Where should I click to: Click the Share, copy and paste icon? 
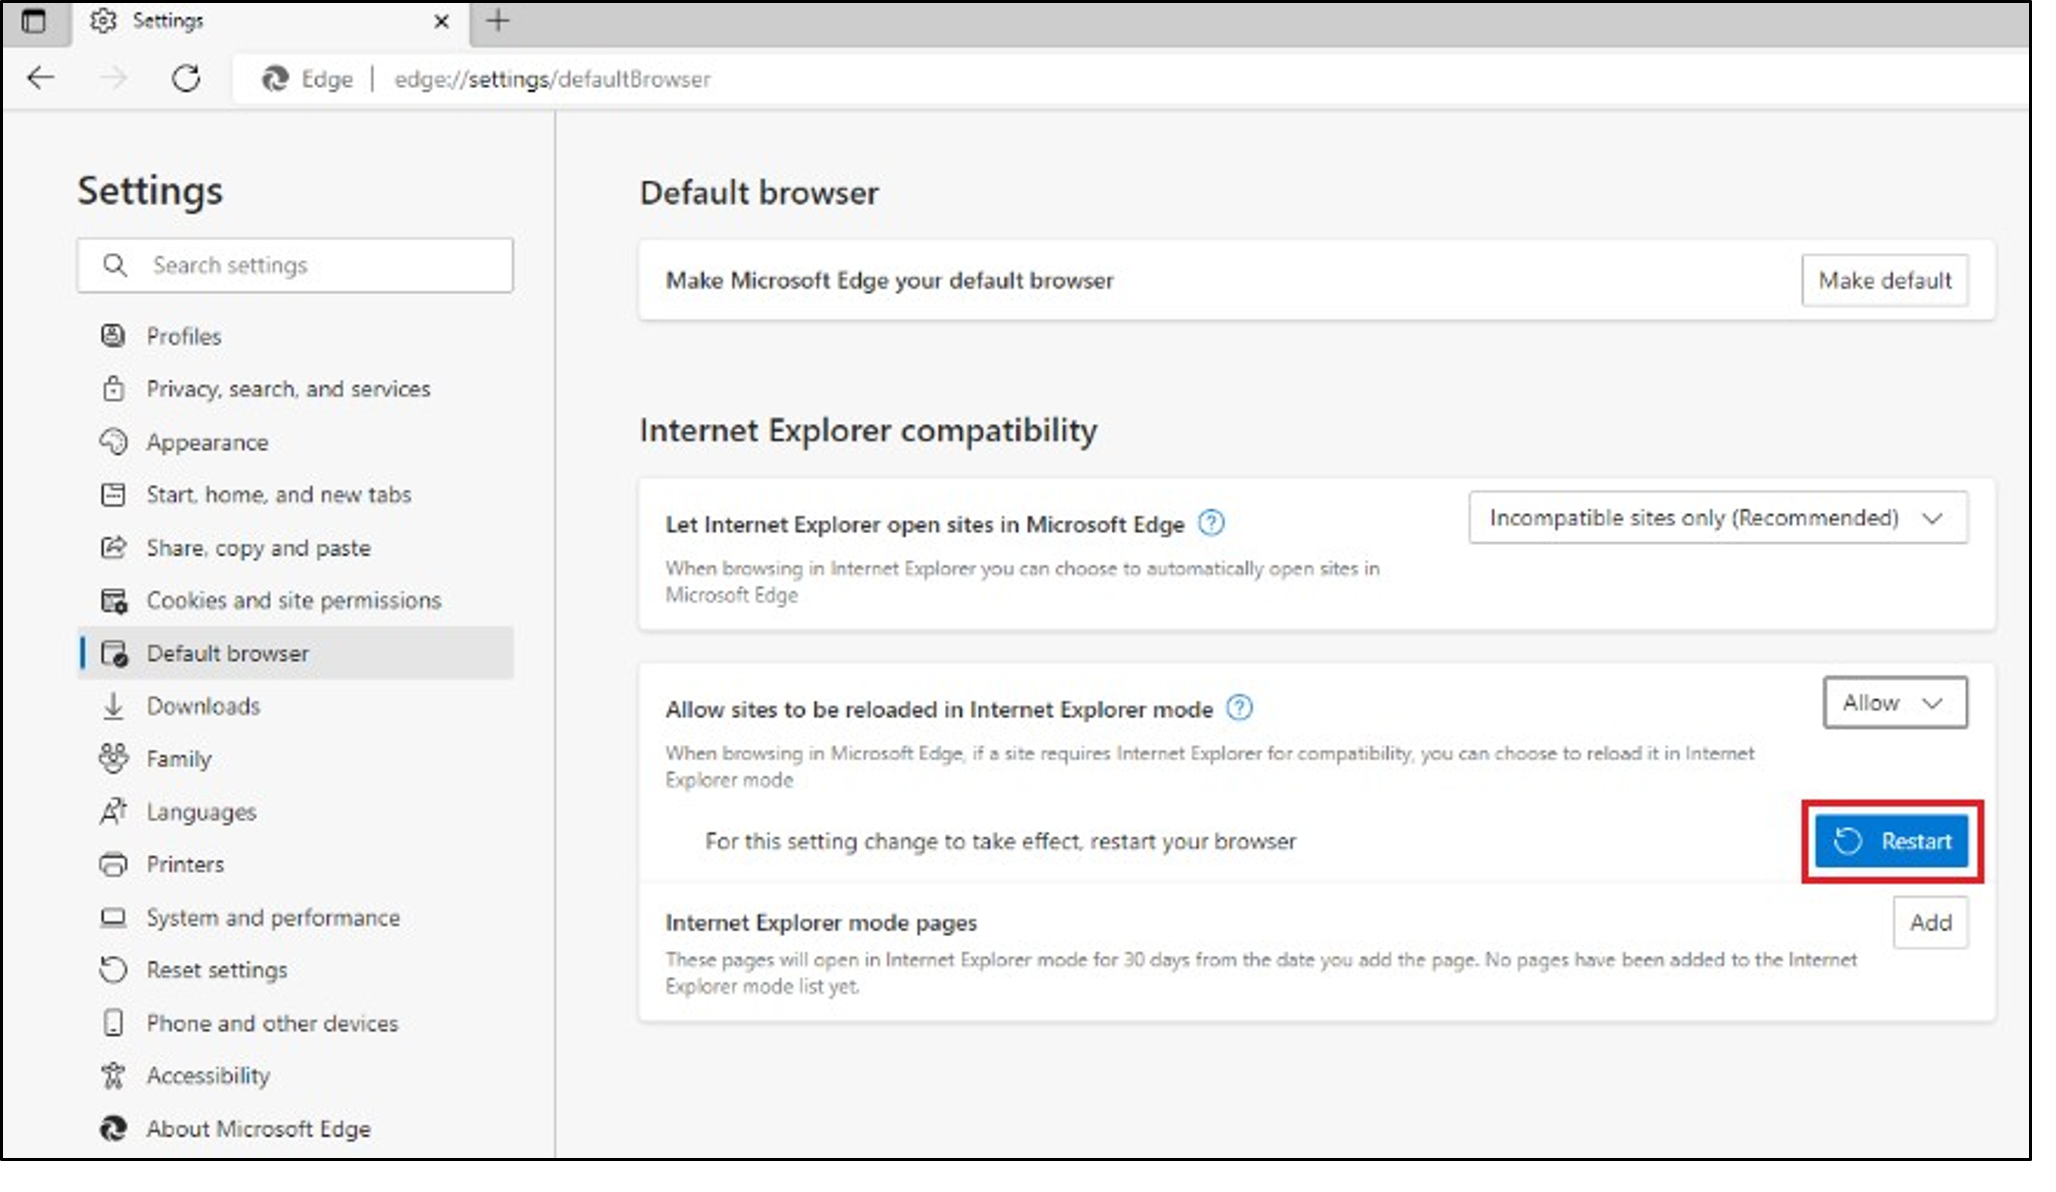click(113, 547)
